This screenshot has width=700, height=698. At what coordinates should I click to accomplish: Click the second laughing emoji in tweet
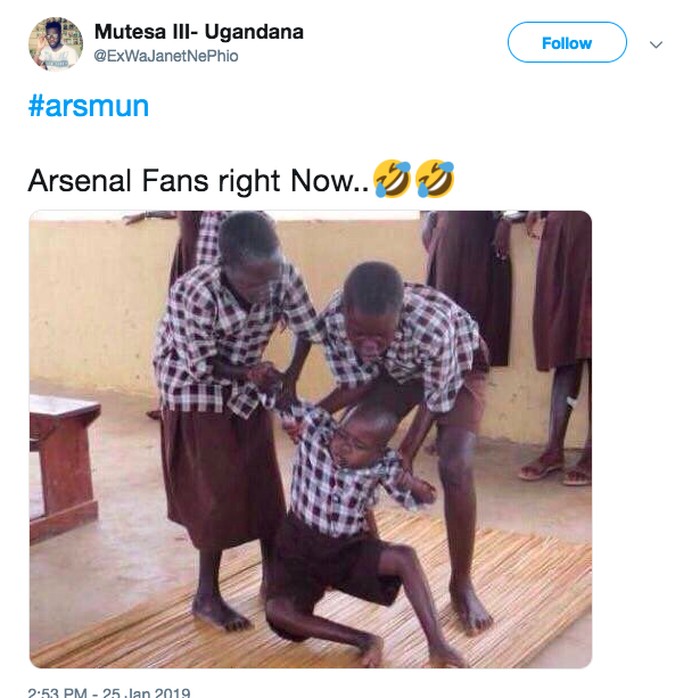click(x=436, y=180)
